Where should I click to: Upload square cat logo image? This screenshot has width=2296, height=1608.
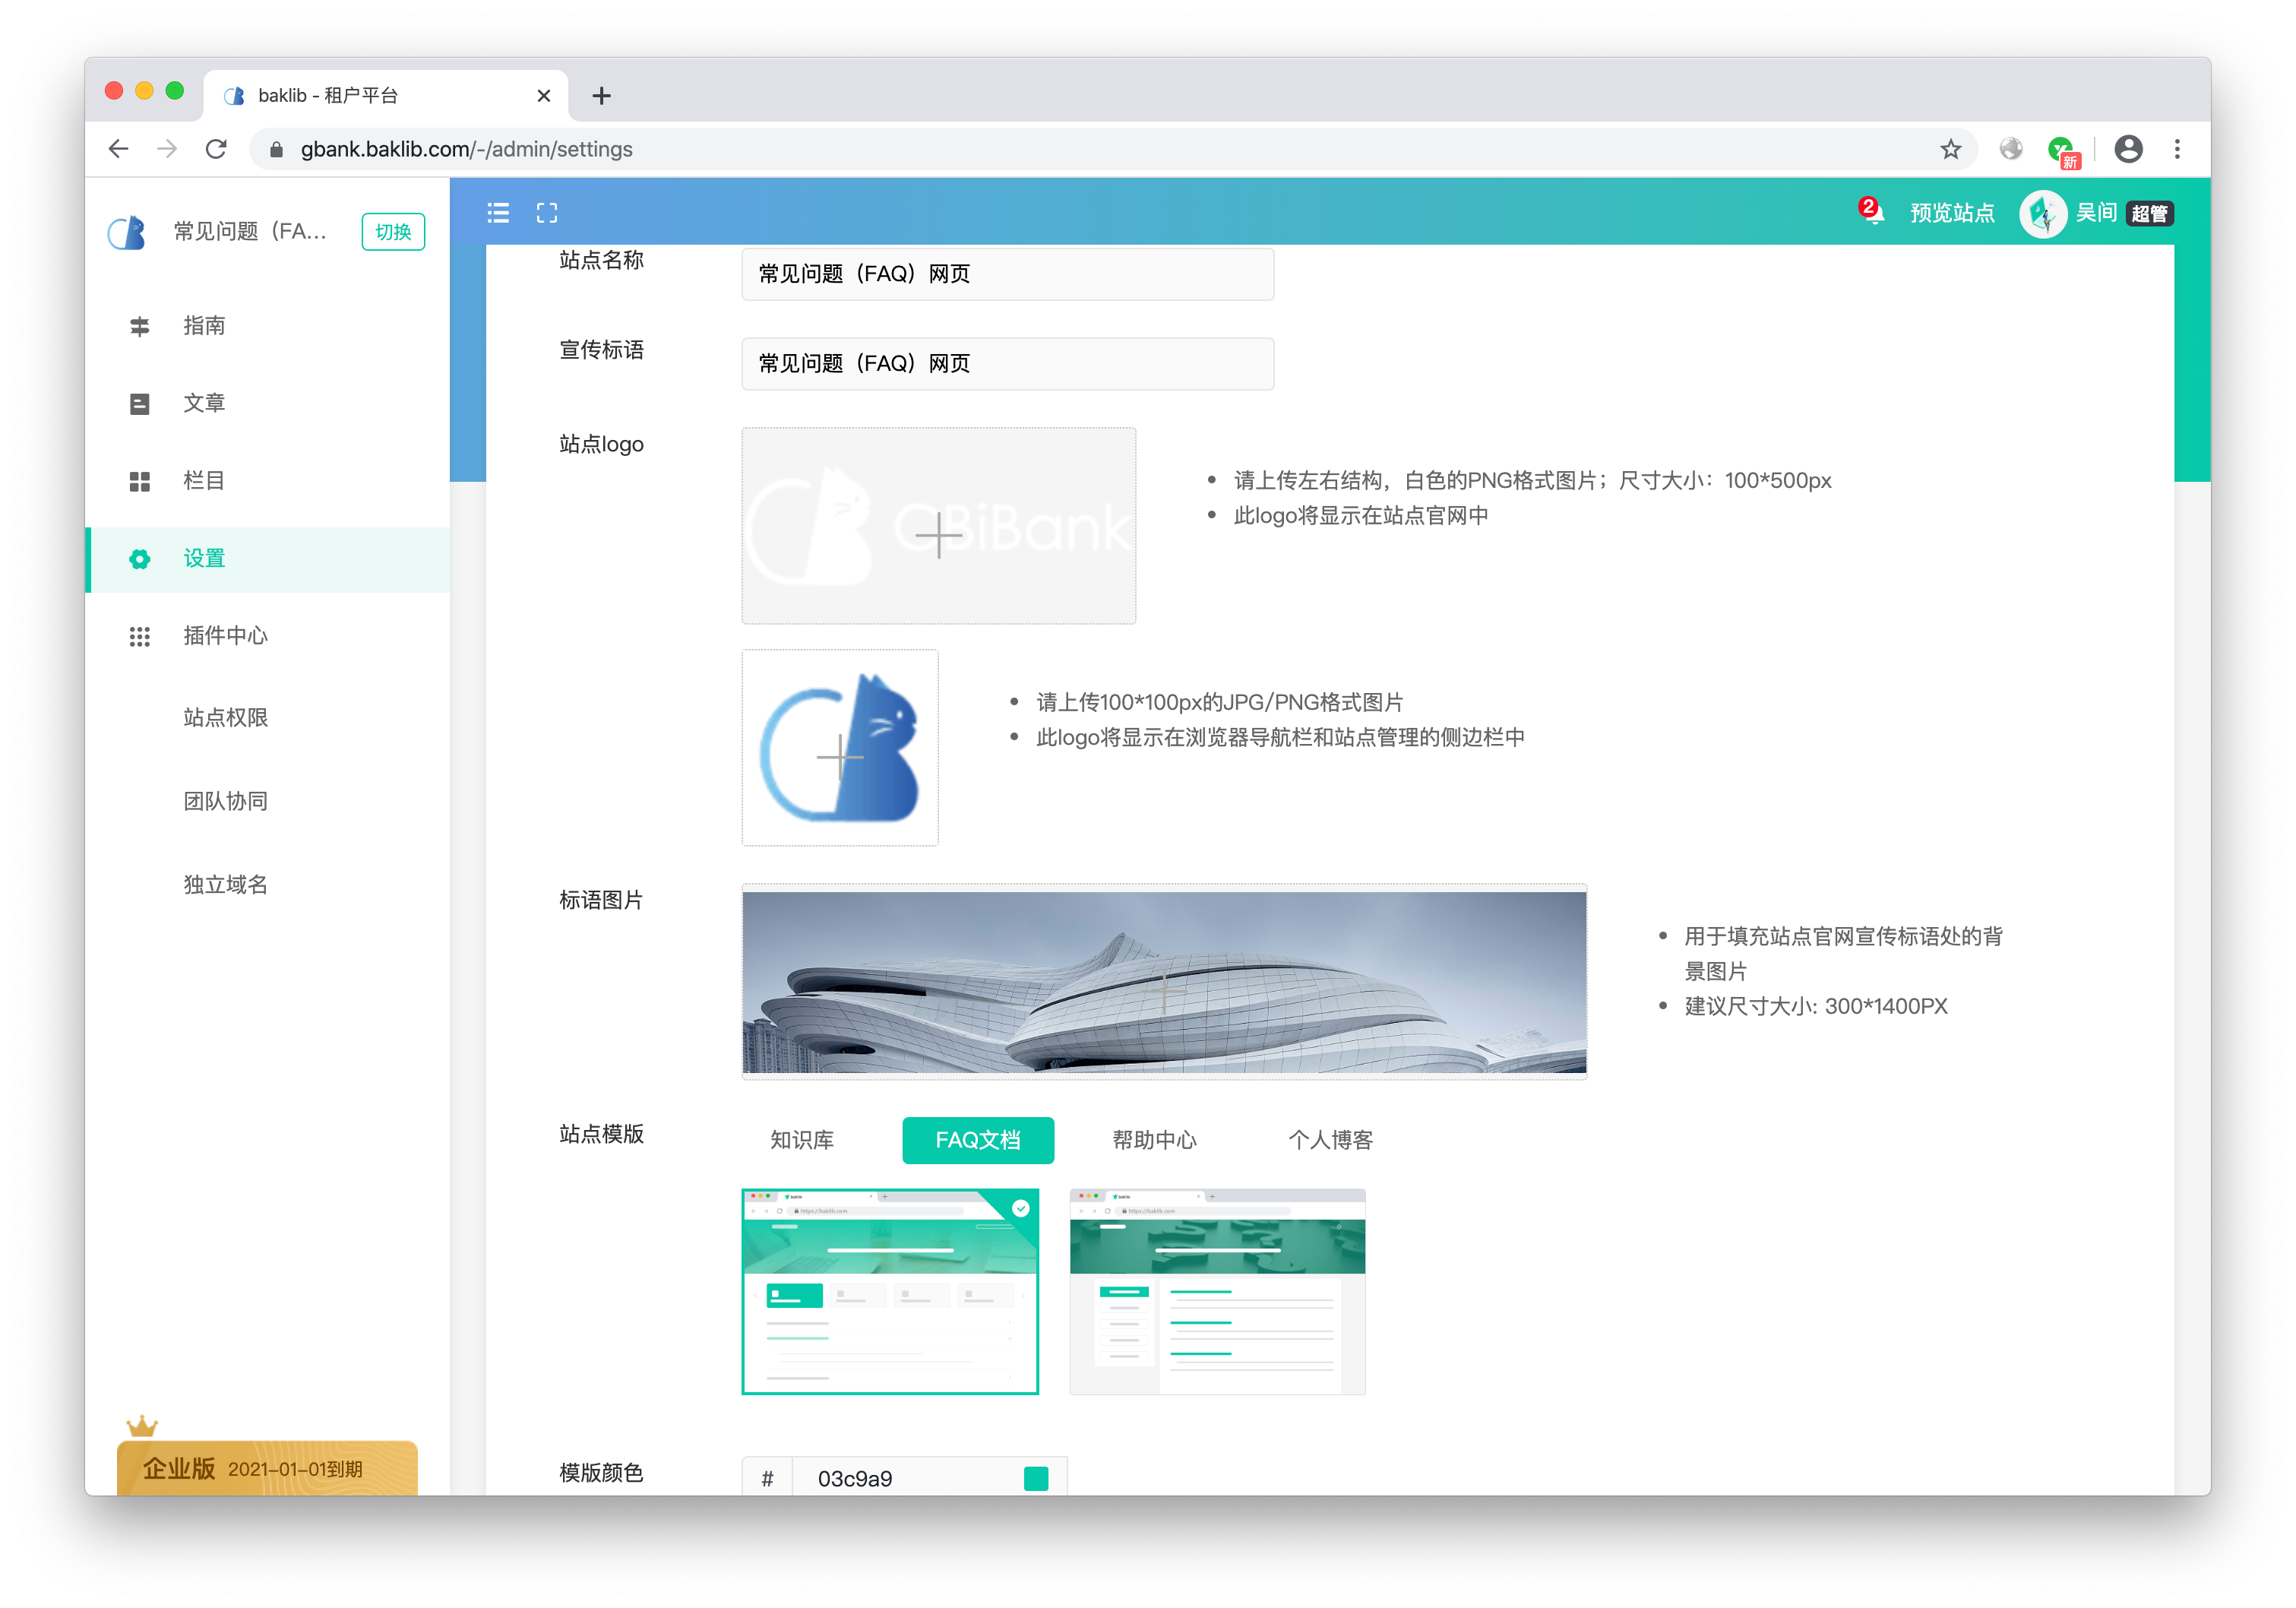pos(839,748)
